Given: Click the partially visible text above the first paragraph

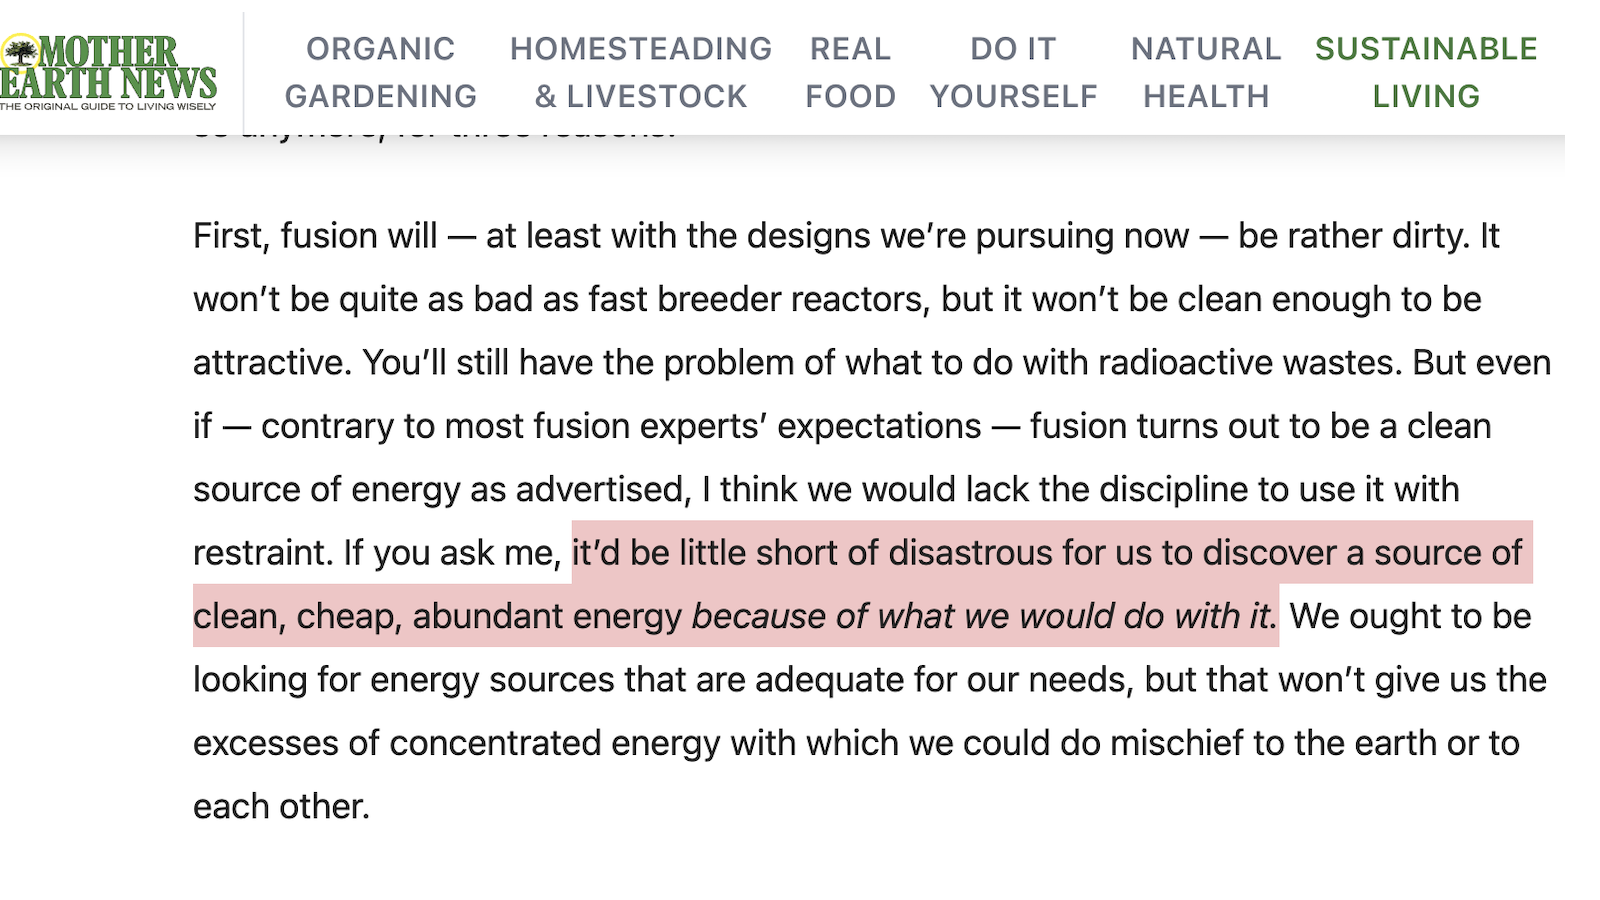Looking at the screenshot, I should [430, 130].
